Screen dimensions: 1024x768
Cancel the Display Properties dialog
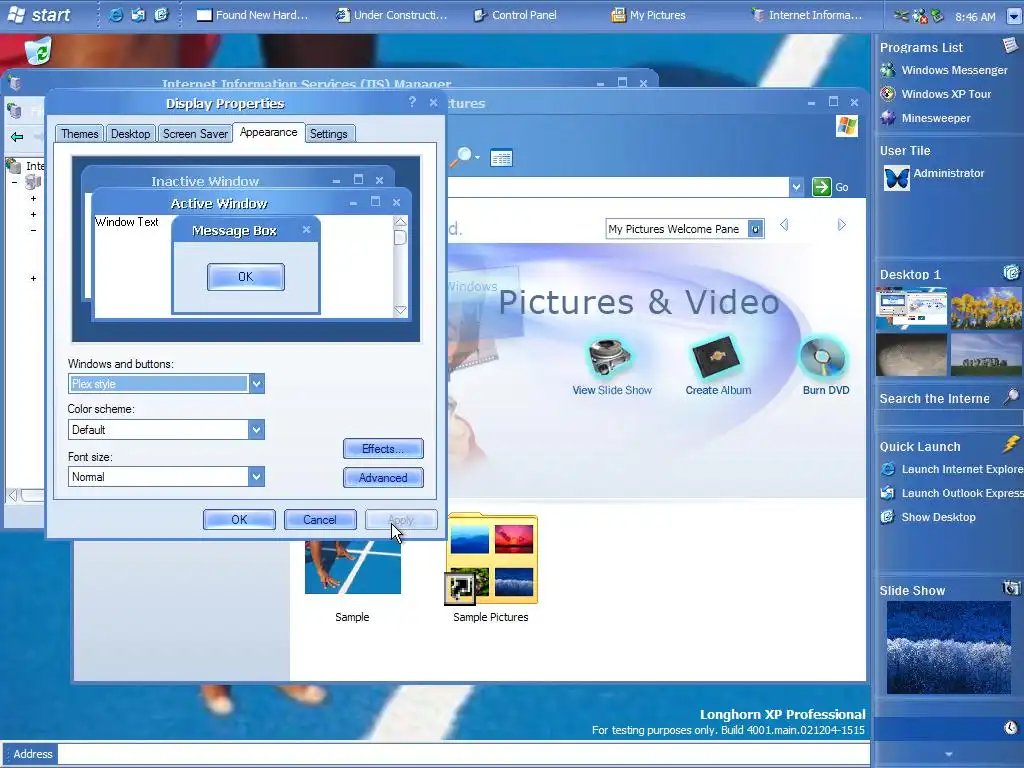(x=320, y=520)
